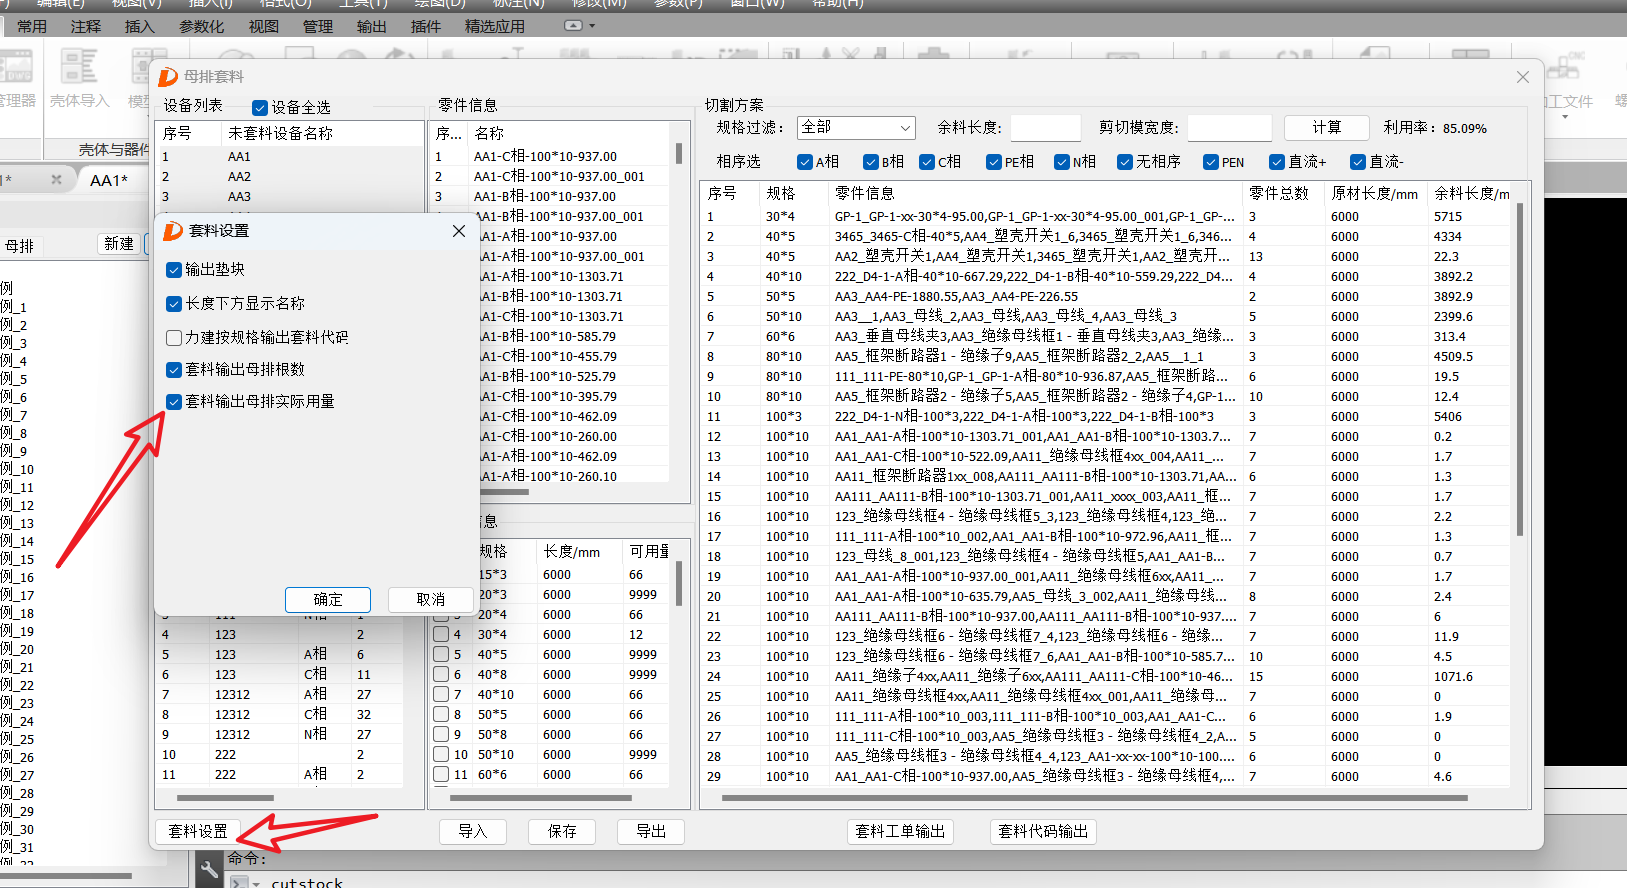Image resolution: width=1627 pixels, height=888 pixels.
Task: Click the 导入 button
Action: [473, 832]
